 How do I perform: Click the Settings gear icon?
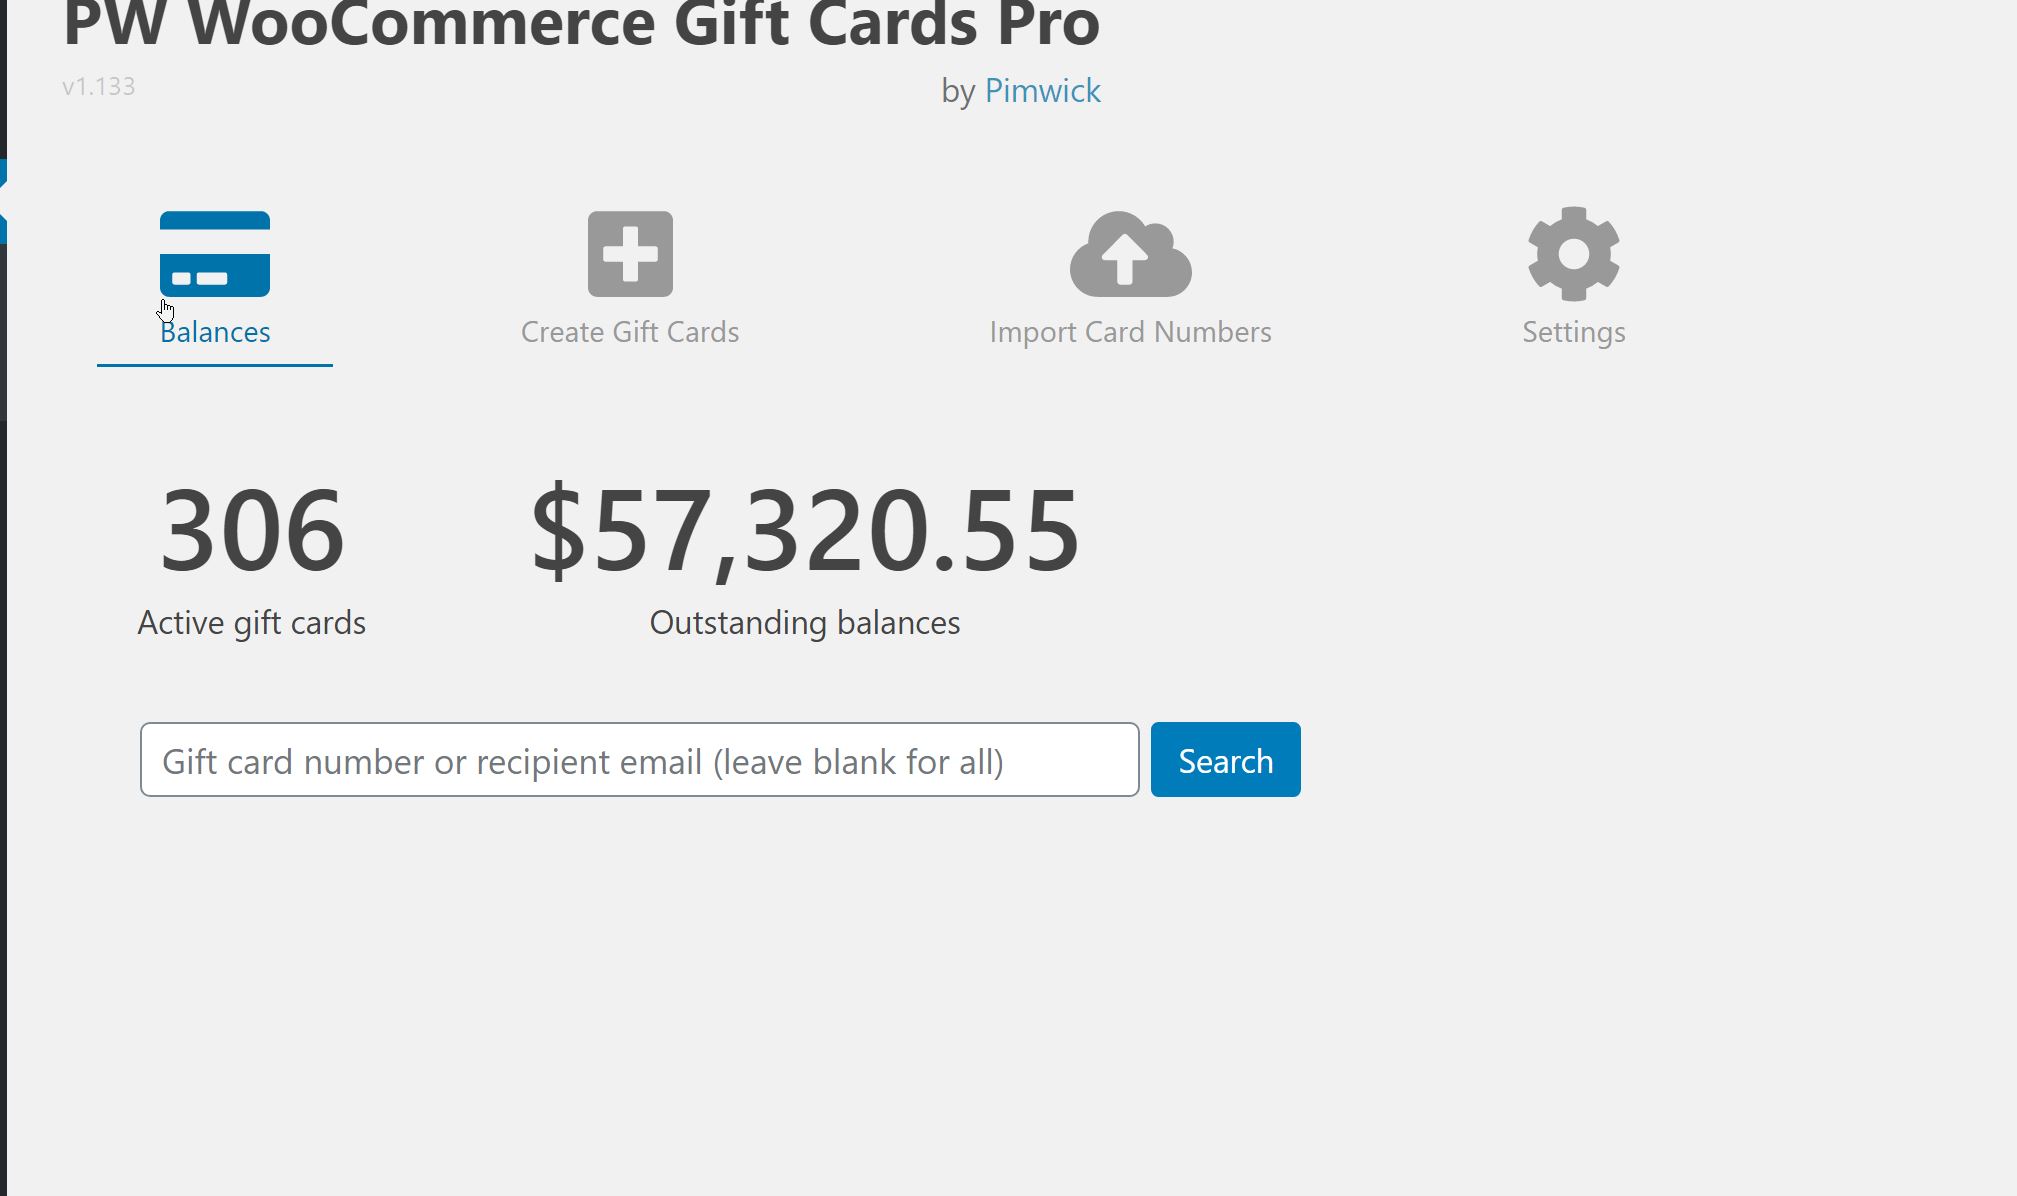1573,254
